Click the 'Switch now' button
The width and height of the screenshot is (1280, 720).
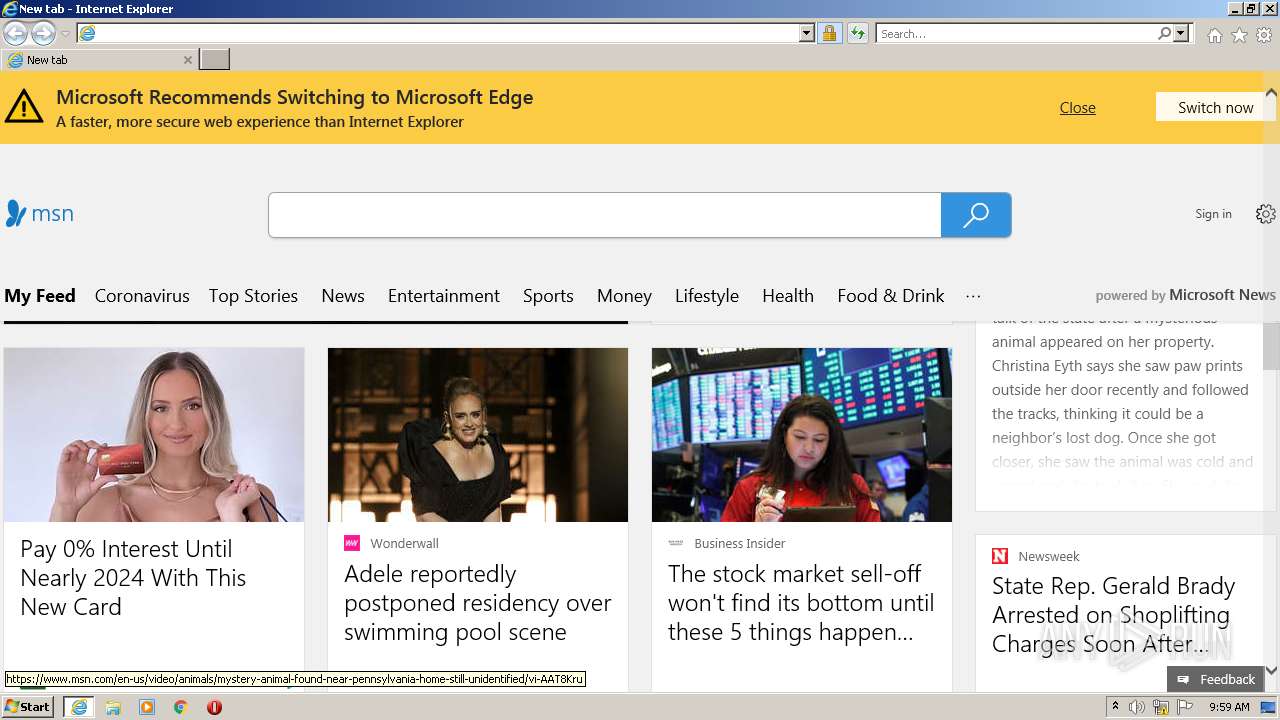[x=1215, y=108]
